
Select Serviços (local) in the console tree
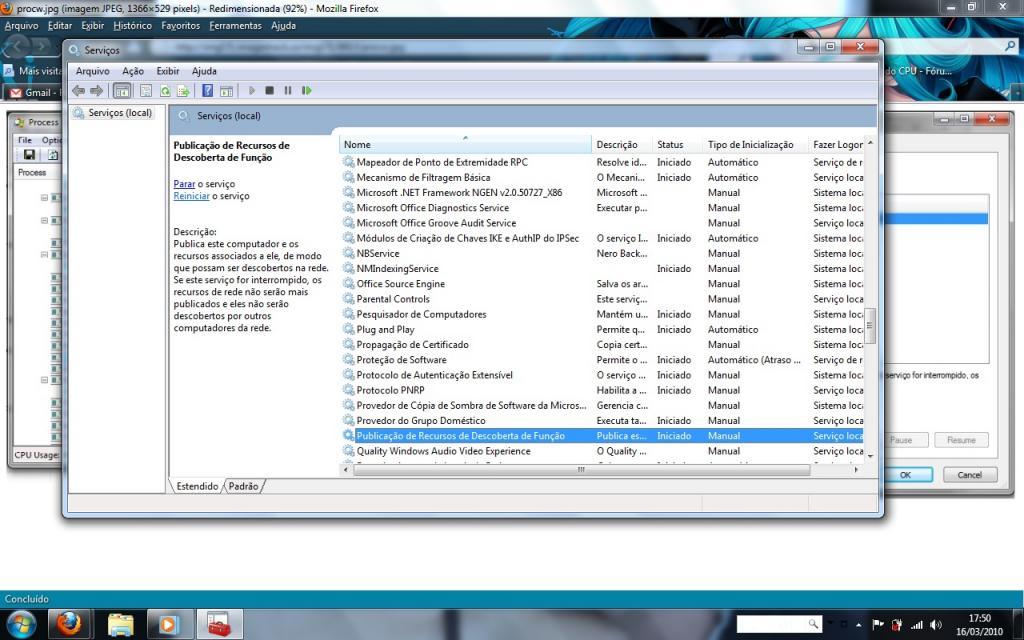coord(120,113)
